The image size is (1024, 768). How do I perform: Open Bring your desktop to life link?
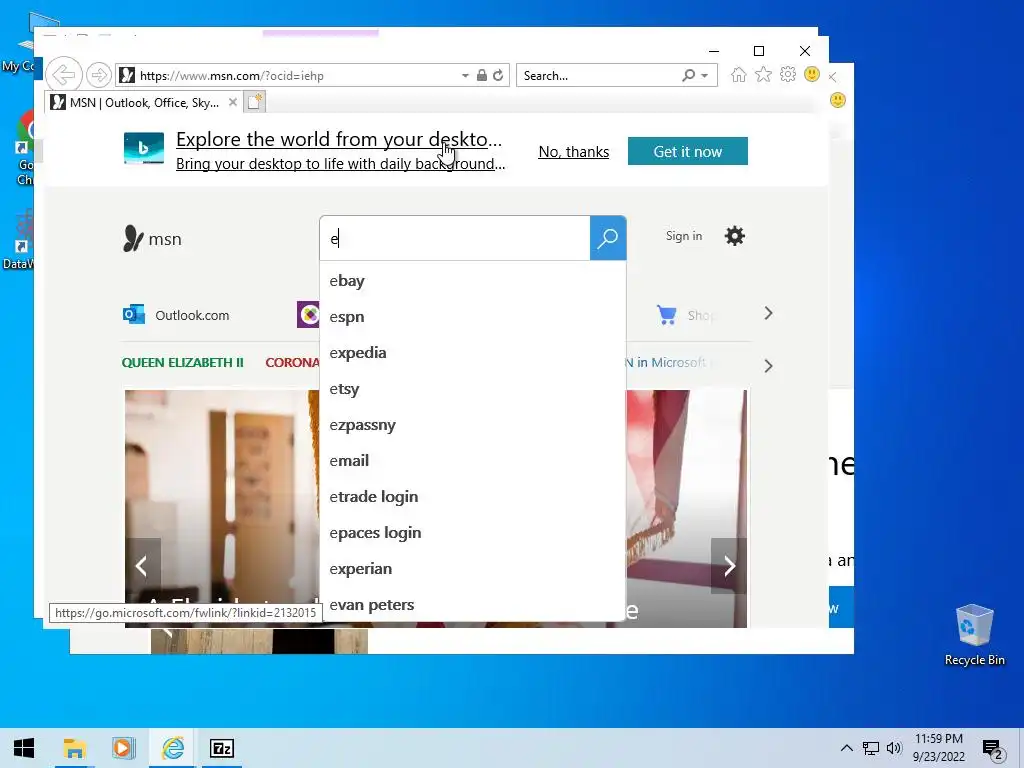[340, 163]
